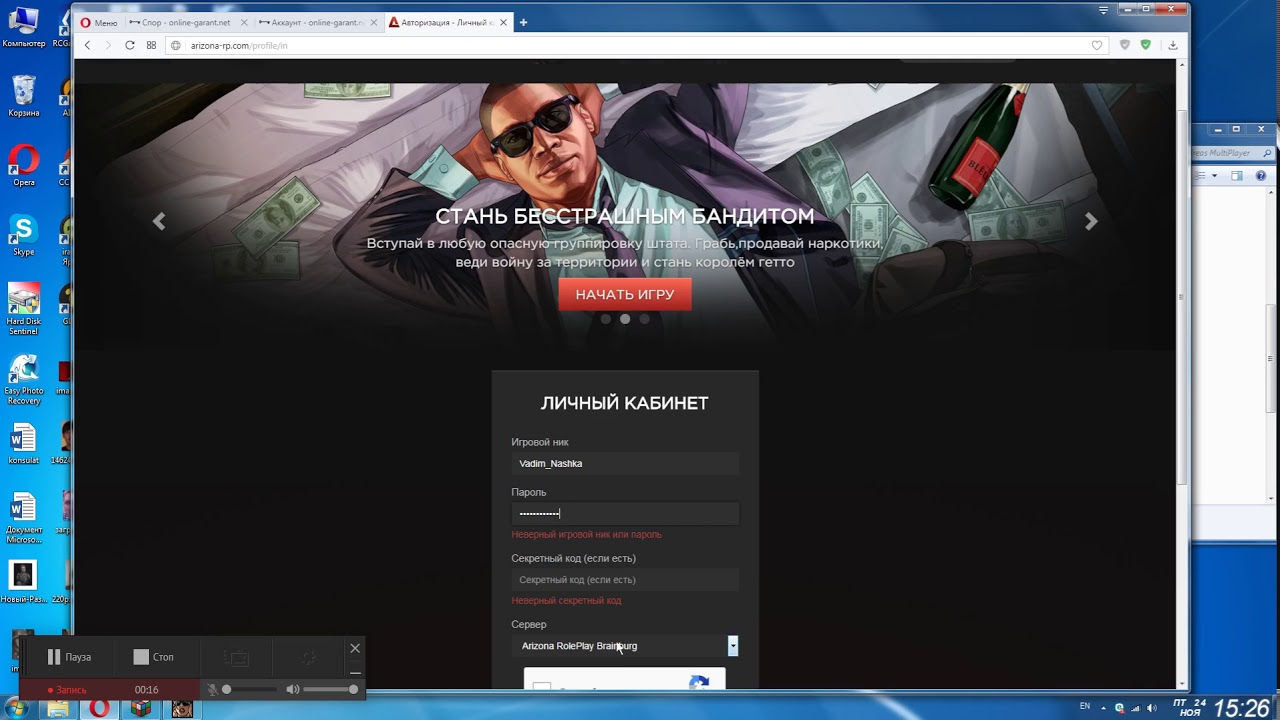The width and height of the screenshot is (1280, 720).
Task: Click the Секретный код input field
Action: [625, 579]
